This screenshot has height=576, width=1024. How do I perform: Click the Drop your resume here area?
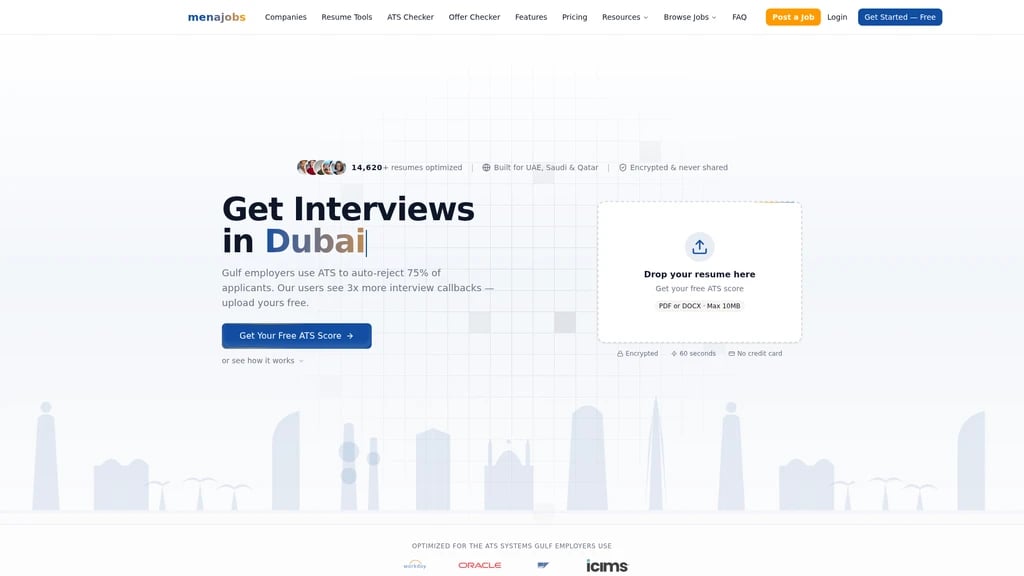coord(699,272)
